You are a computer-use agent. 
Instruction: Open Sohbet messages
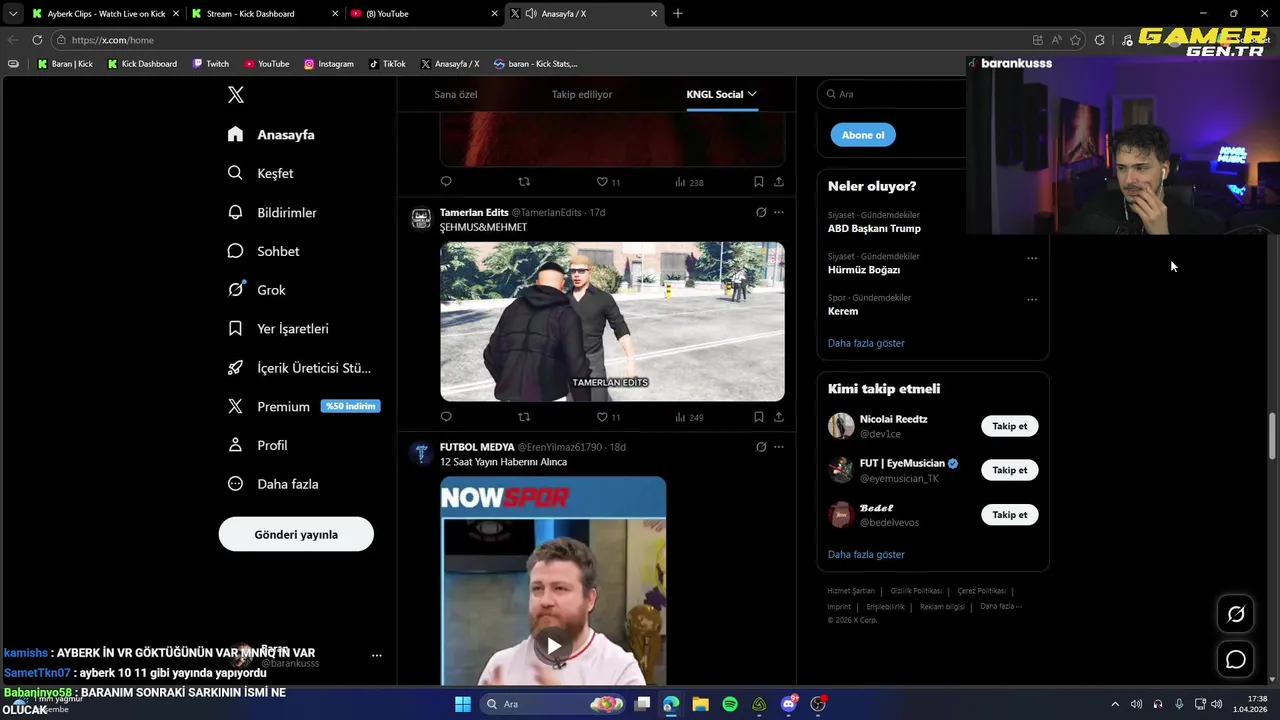263,251
